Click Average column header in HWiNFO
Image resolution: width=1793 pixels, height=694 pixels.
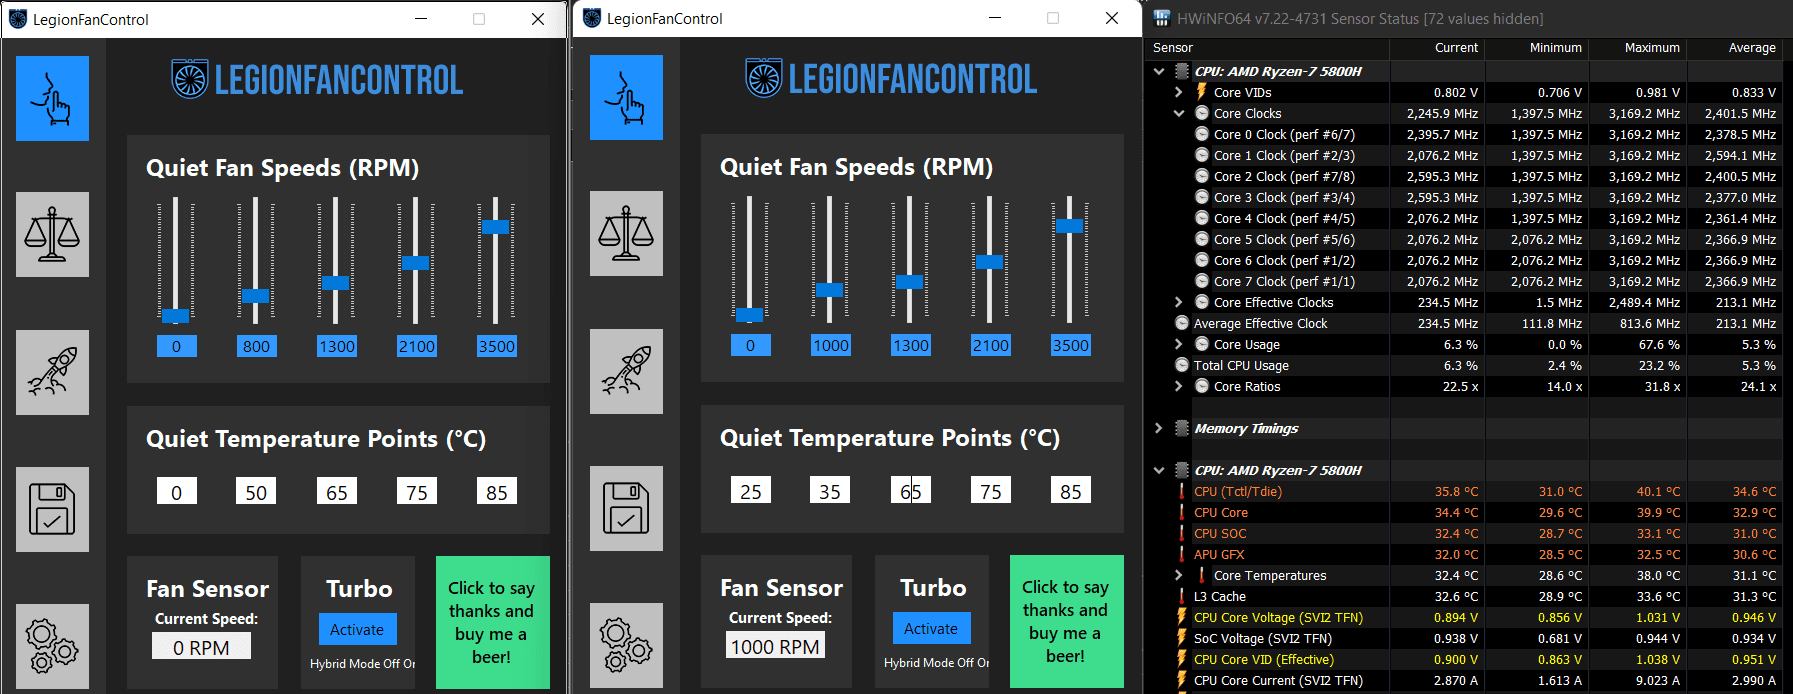point(1735,48)
